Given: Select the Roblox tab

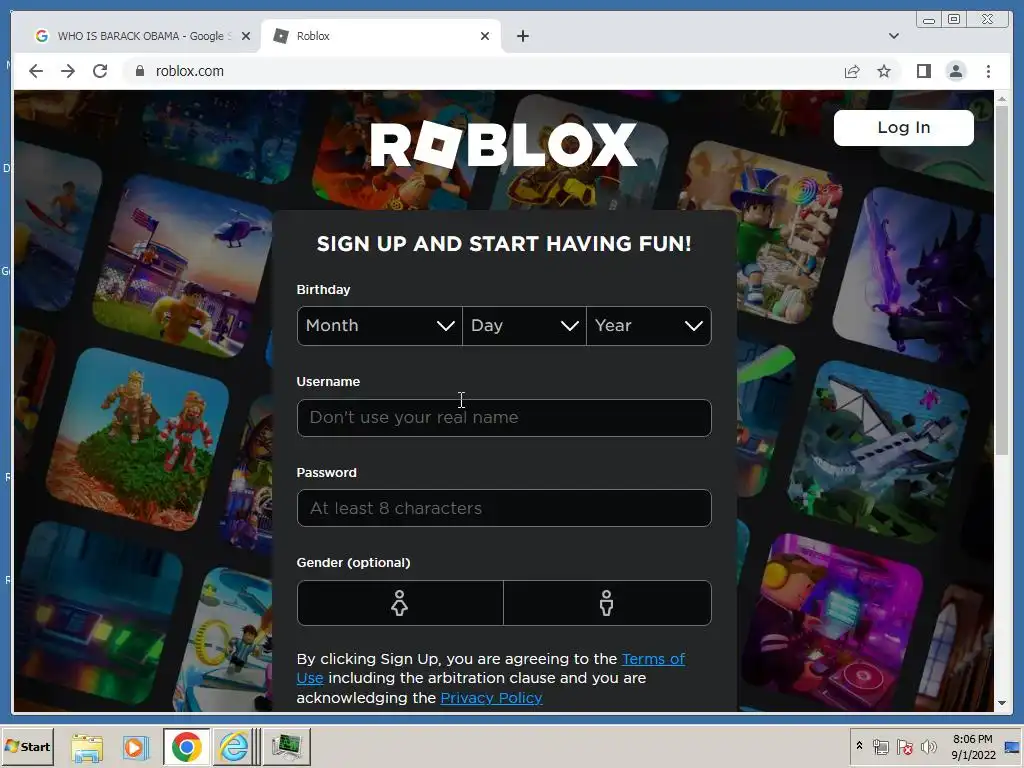Looking at the screenshot, I should coord(381,36).
